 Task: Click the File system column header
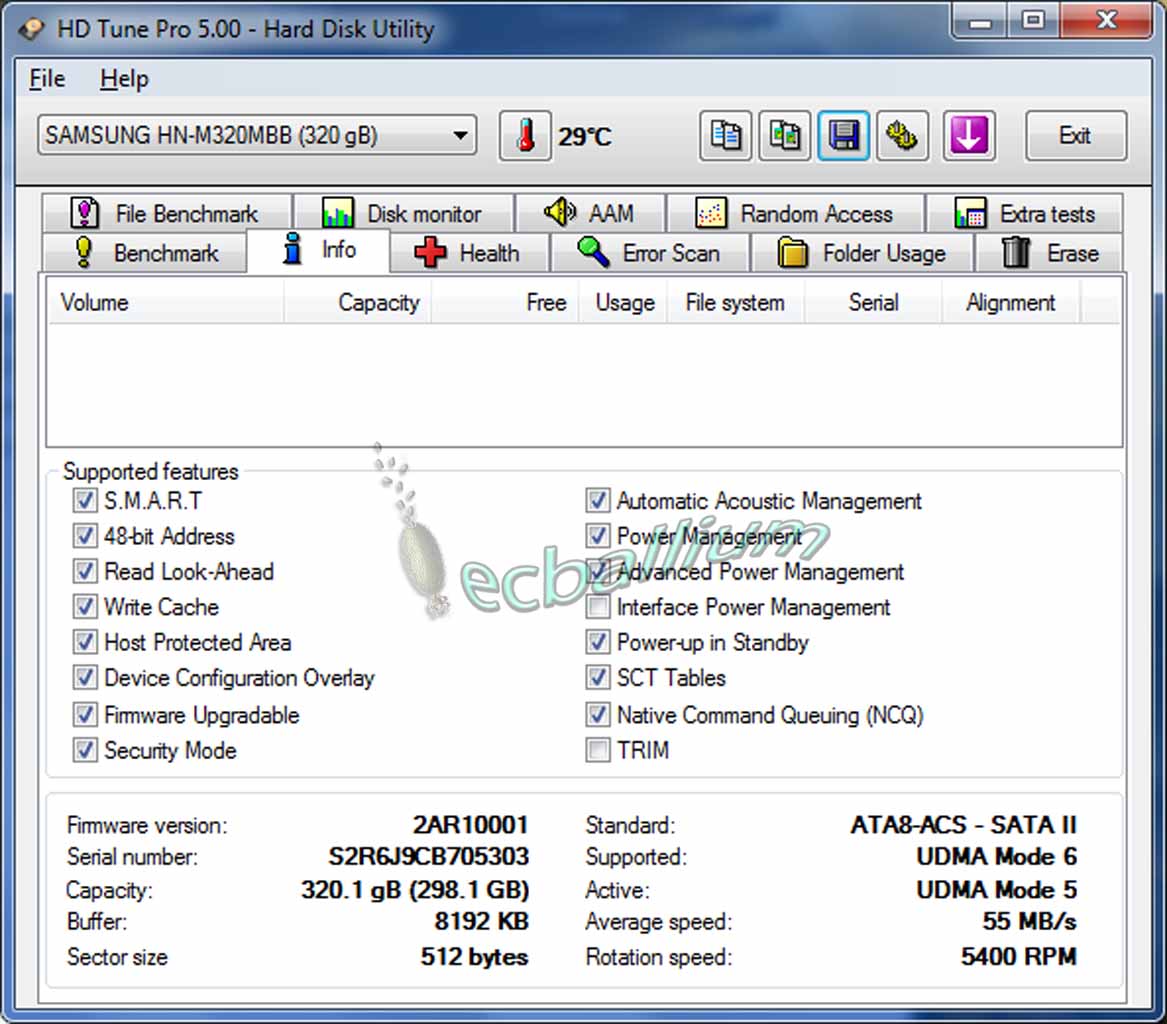[x=735, y=303]
